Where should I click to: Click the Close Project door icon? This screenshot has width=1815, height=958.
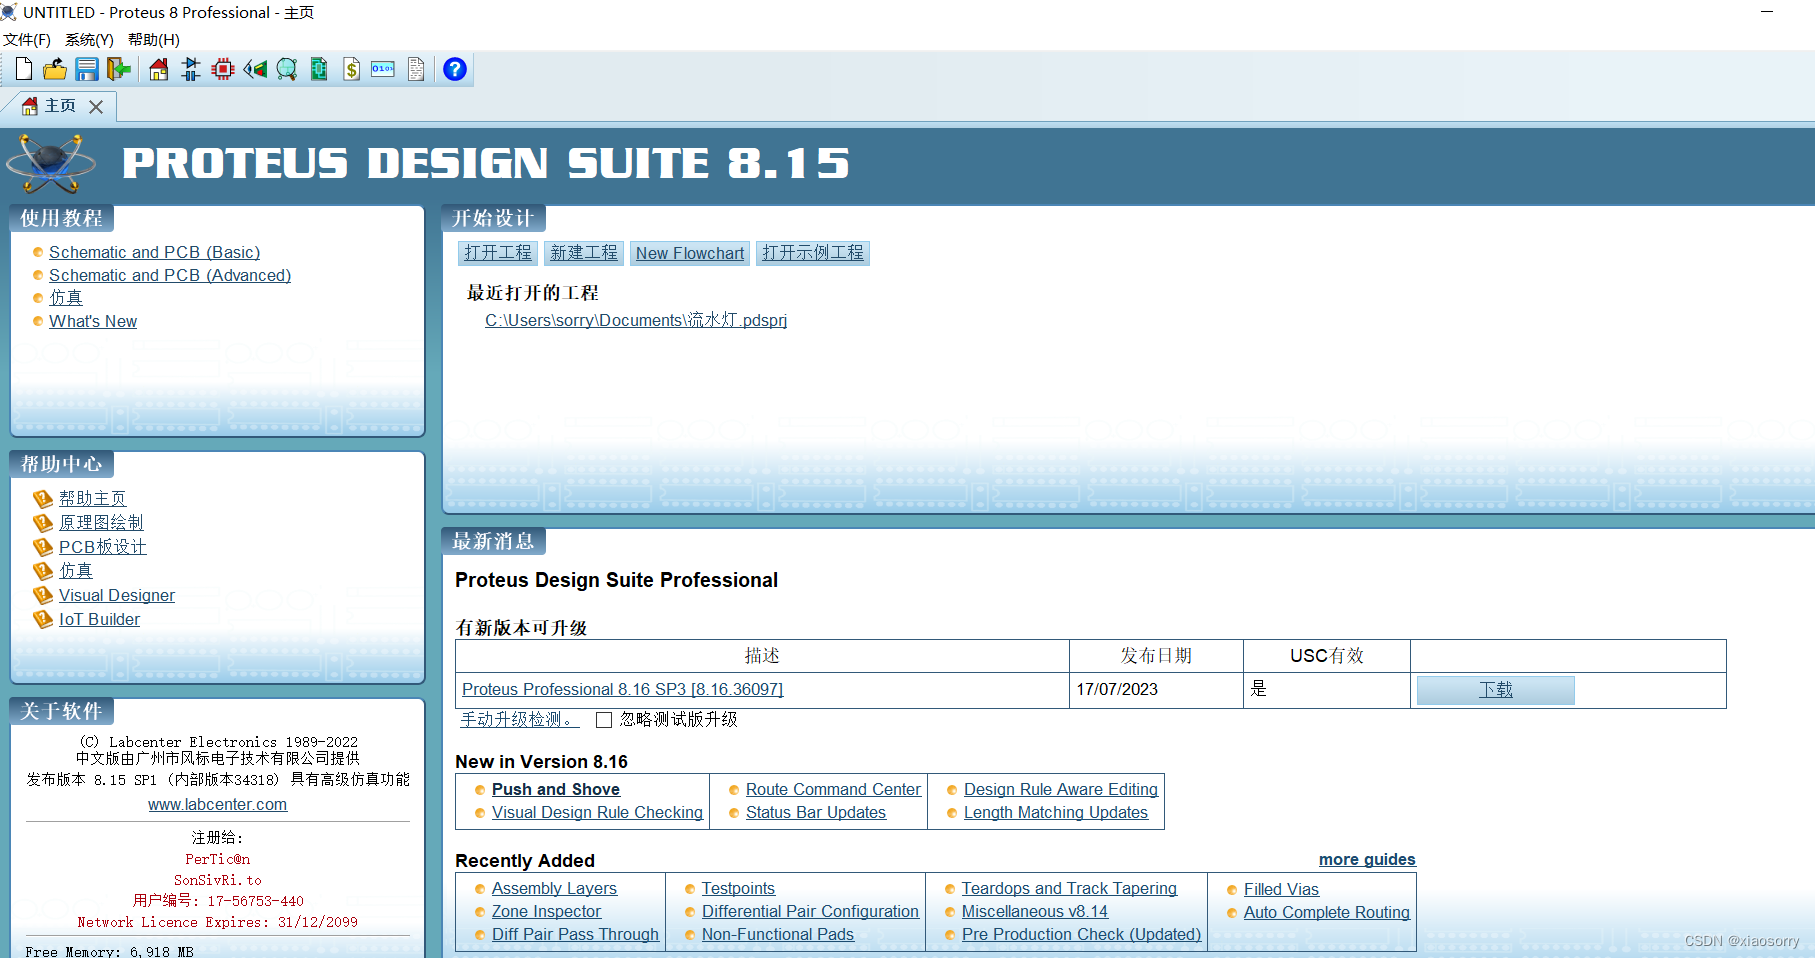tap(119, 69)
